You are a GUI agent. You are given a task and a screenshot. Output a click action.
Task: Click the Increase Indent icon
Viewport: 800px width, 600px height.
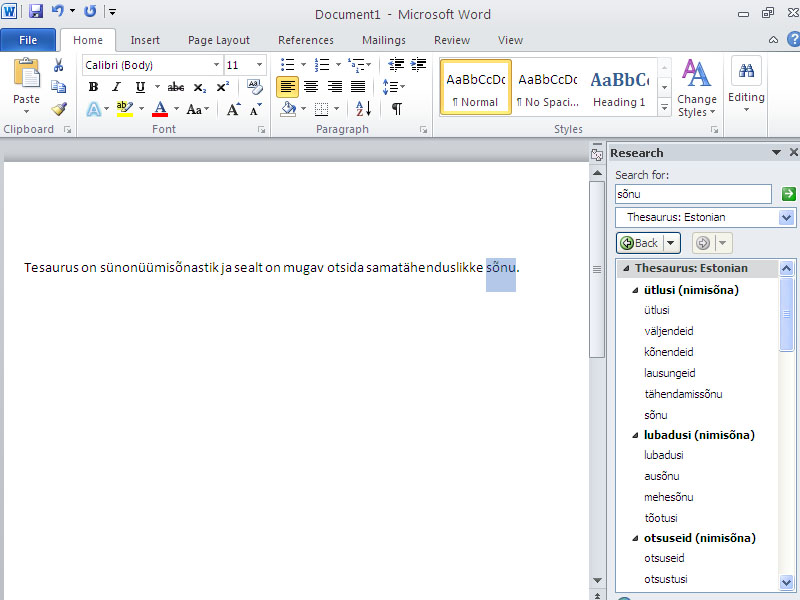(x=418, y=64)
